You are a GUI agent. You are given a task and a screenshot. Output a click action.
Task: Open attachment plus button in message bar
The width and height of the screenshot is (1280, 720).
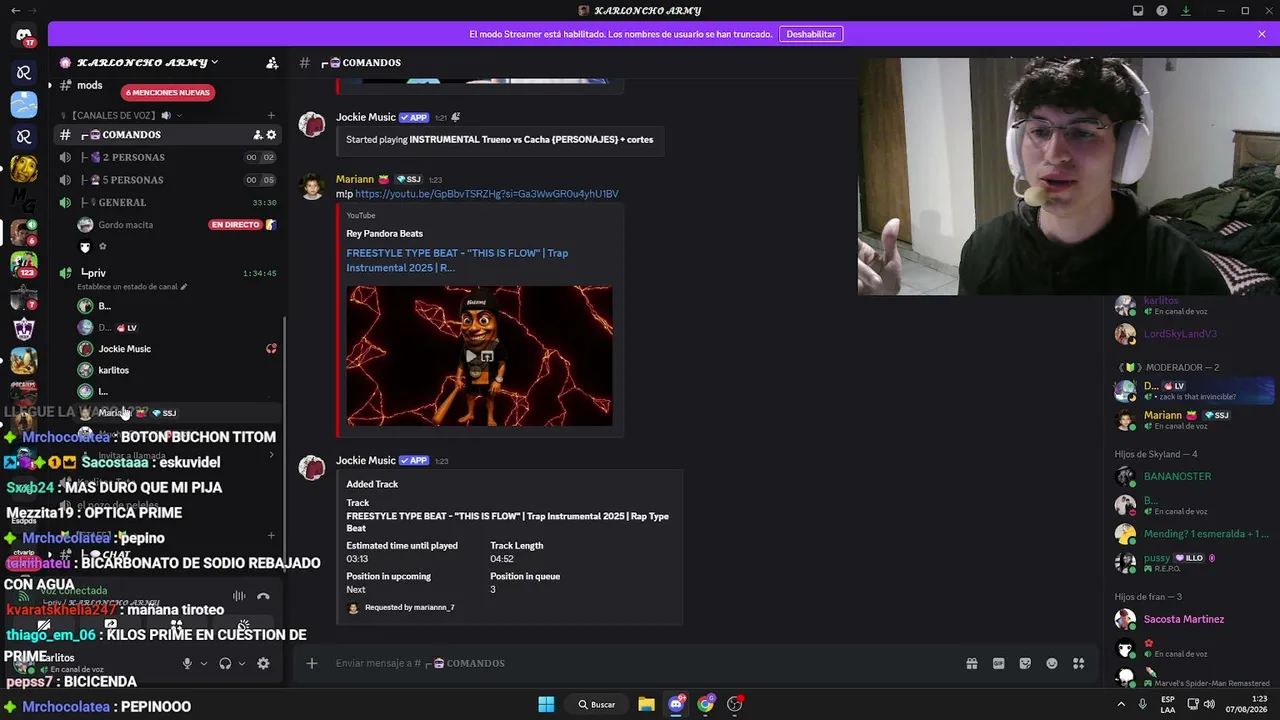312,663
